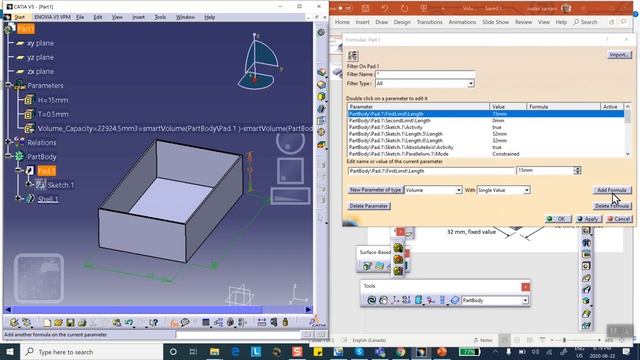Open PowerPoint Design tab
The width and height of the screenshot is (640, 360).
coord(402,22)
